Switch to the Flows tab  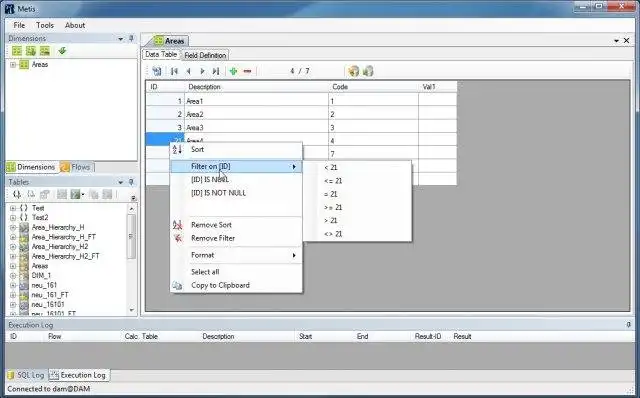77,167
